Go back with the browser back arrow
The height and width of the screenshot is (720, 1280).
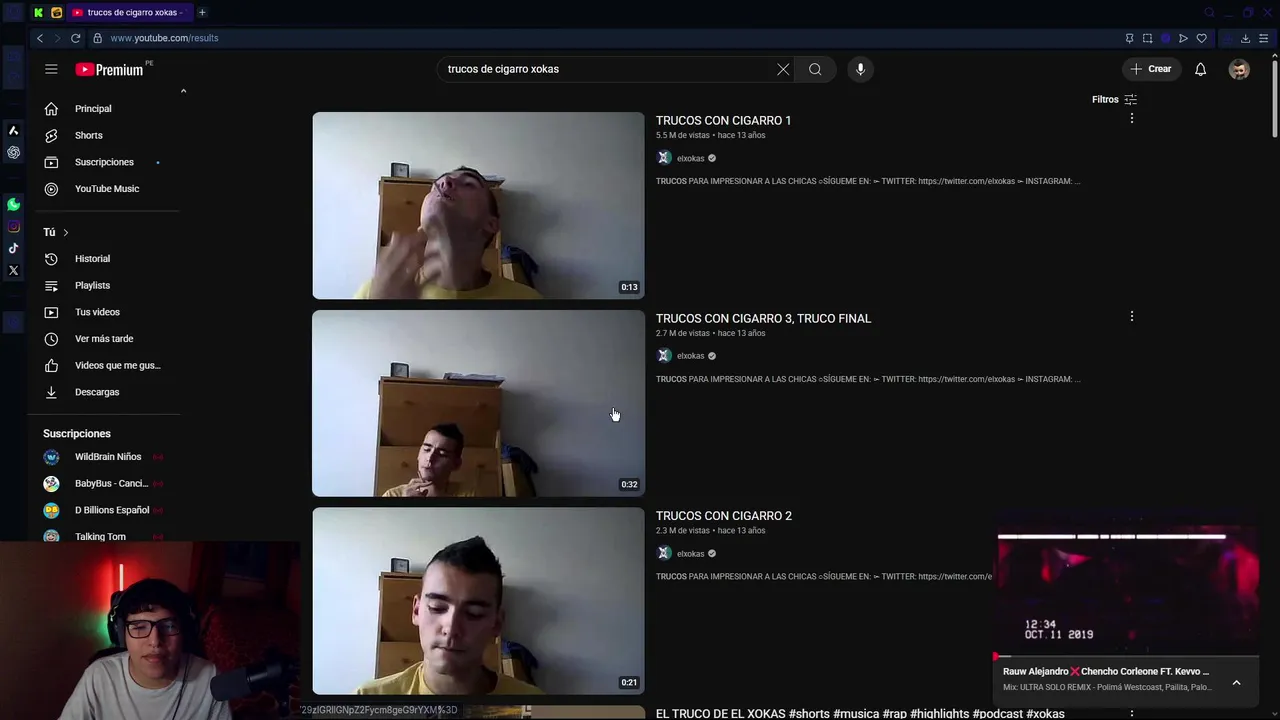pos(40,38)
